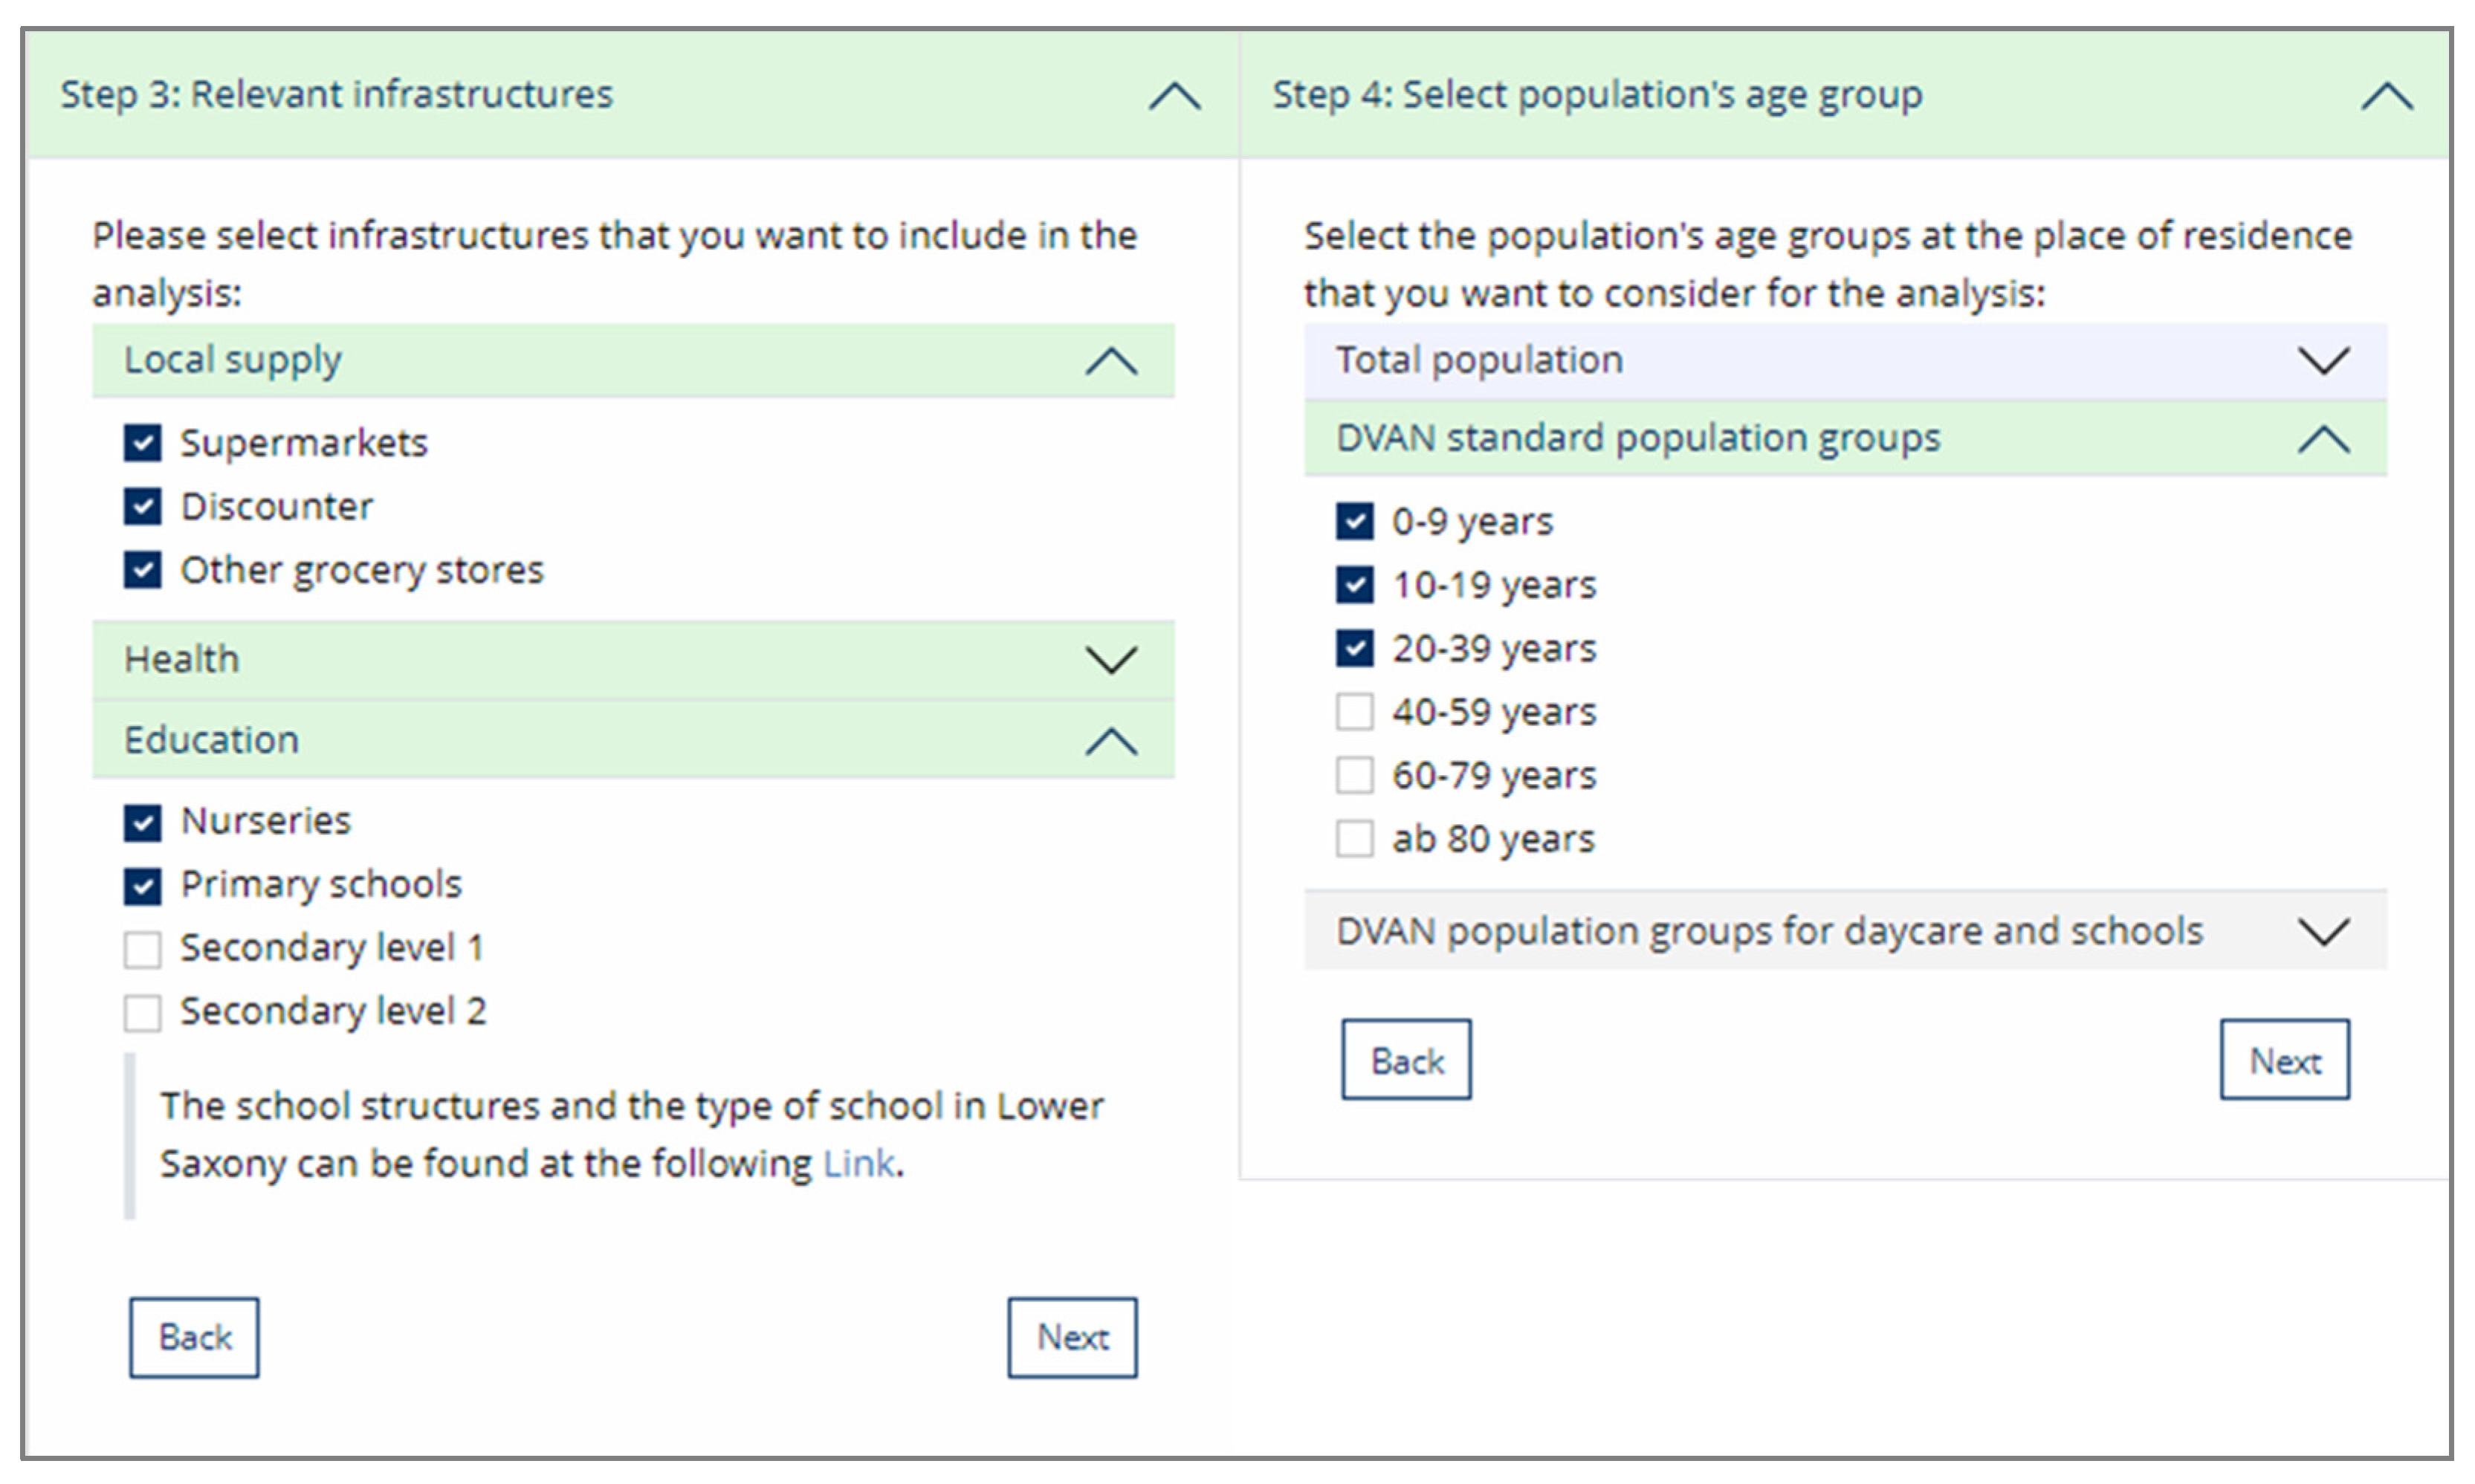Expand the Health section
The image size is (2475, 1484).
click(x=1111, y=660)
